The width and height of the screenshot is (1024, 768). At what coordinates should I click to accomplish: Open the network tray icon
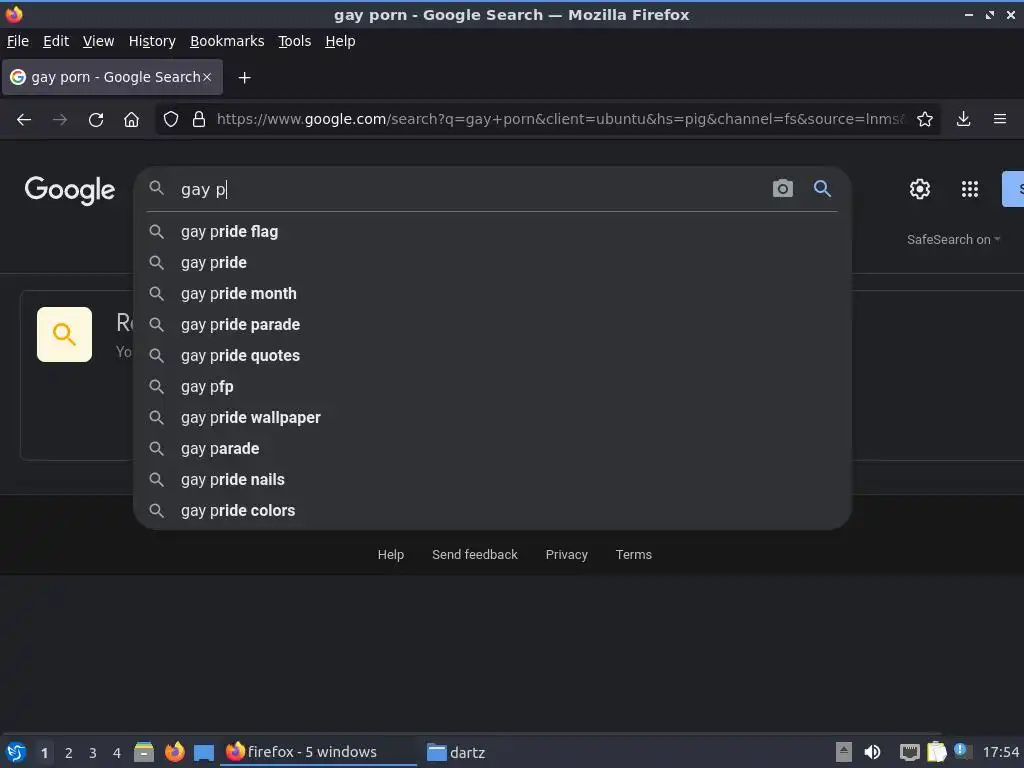pos(909,752)
